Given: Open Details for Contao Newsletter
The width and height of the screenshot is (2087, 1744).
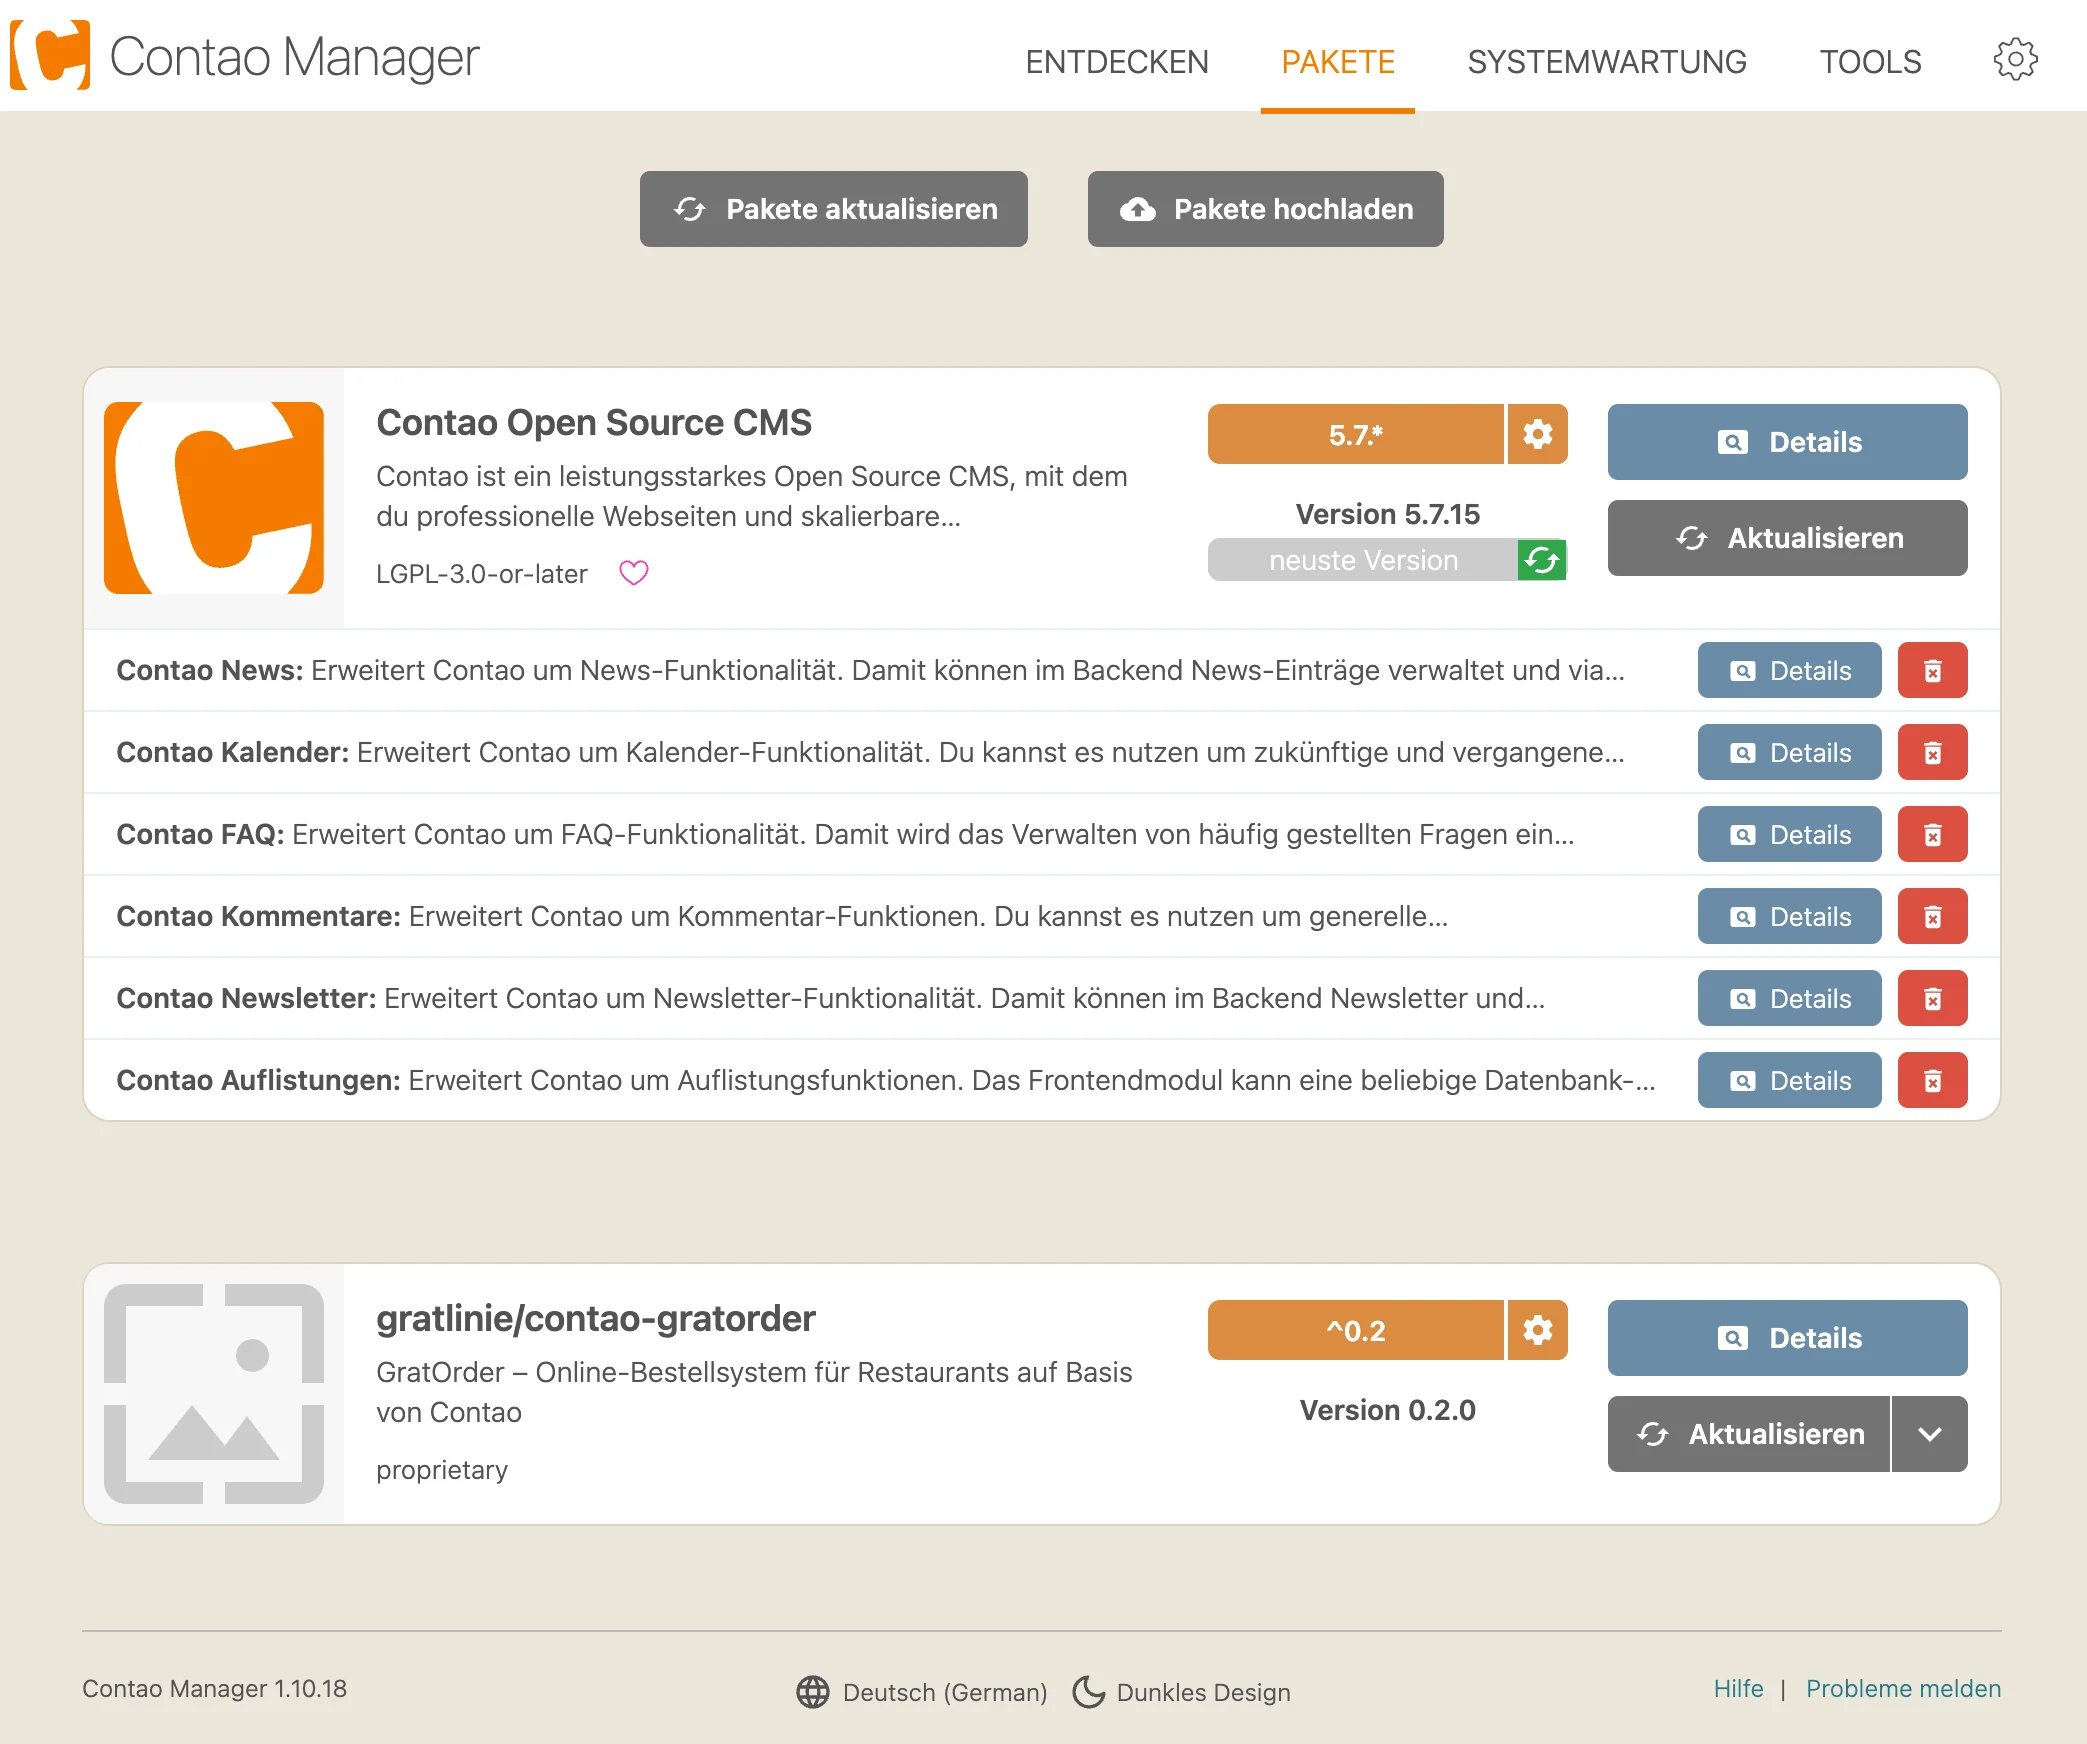Looking at the screenshot, I should (1790, 998).
